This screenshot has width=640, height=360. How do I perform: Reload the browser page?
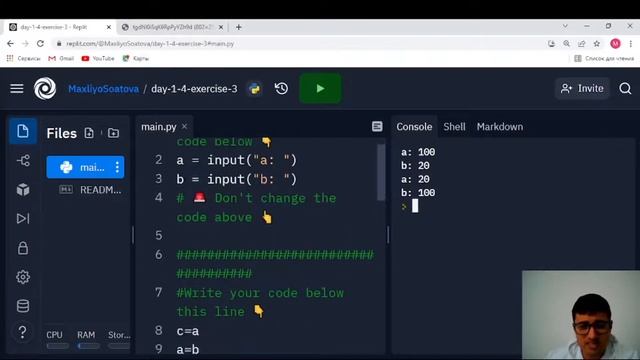(40, 43)
